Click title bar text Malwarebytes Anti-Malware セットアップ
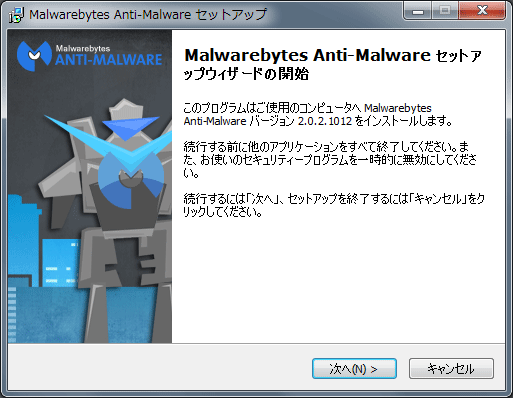This screenshot has width=513, height=398. coord(148,15)
